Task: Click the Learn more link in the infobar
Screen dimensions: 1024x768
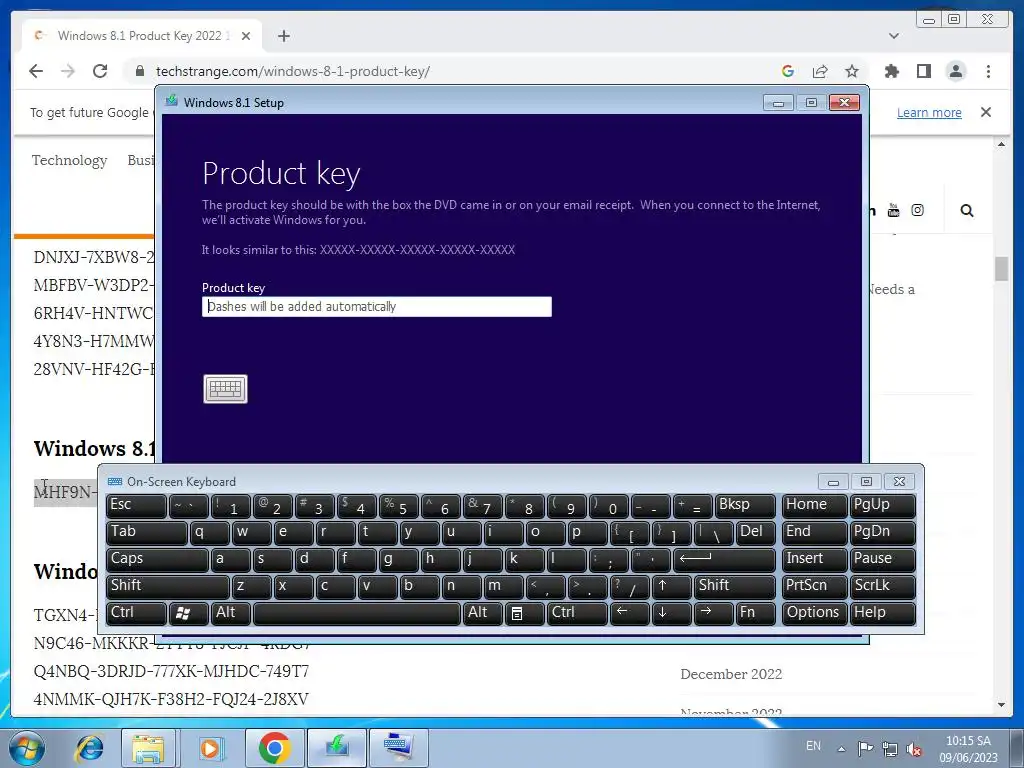Action: pyautogui.click(x=929, y=112)
